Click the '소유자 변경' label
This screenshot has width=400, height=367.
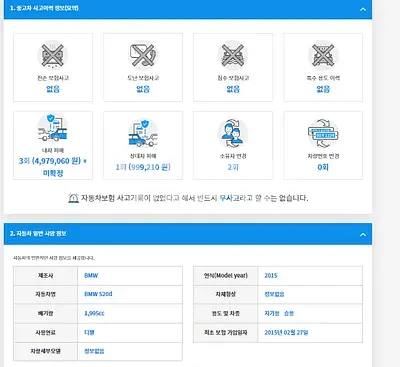pos(233,156)
